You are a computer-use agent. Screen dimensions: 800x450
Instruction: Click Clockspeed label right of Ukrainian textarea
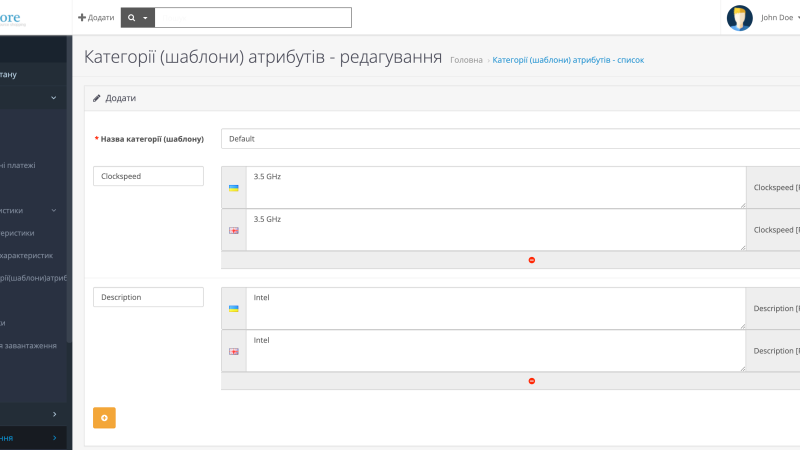(x=776, y=187)
